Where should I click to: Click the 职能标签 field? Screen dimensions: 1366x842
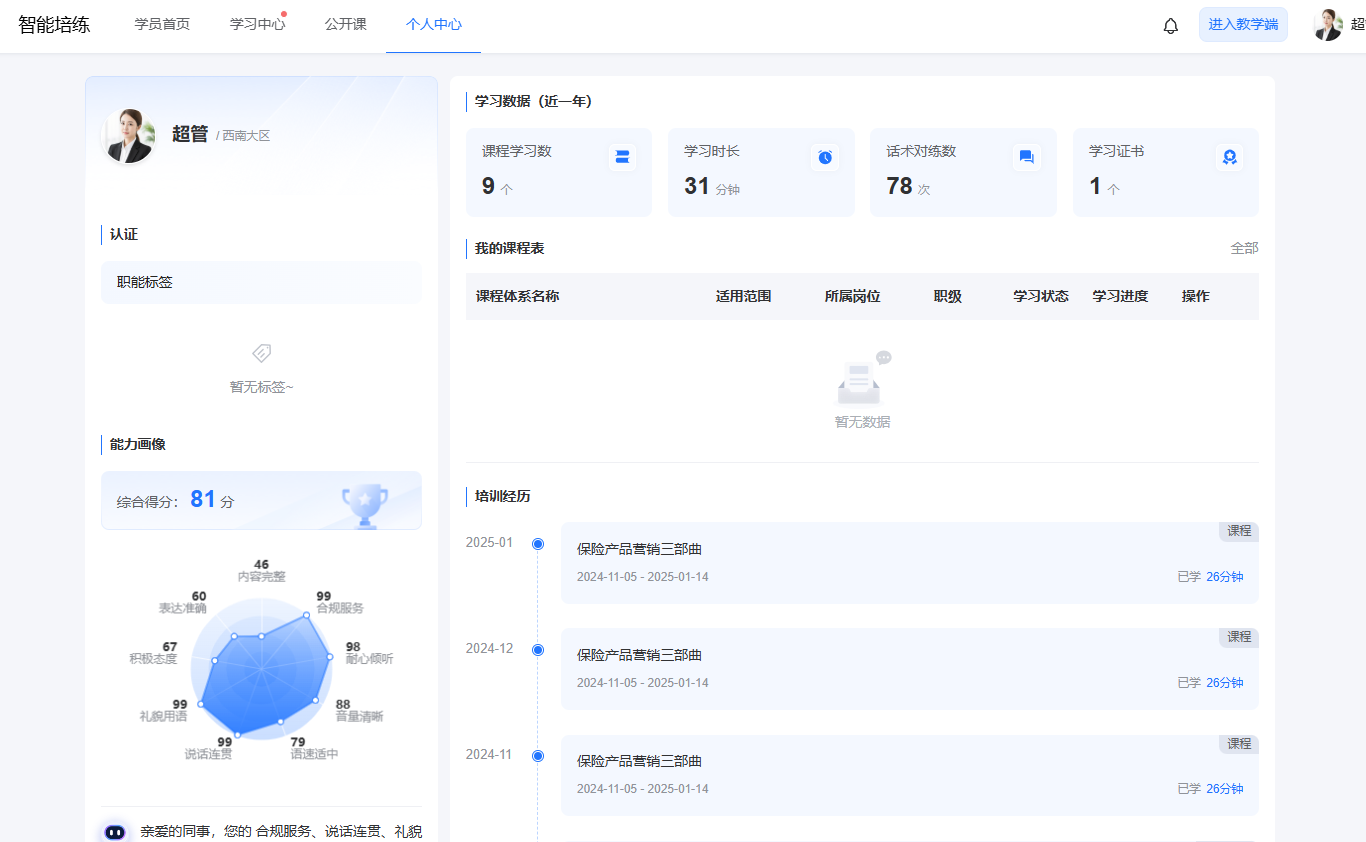pyautogui.click(x=261, y=282)
